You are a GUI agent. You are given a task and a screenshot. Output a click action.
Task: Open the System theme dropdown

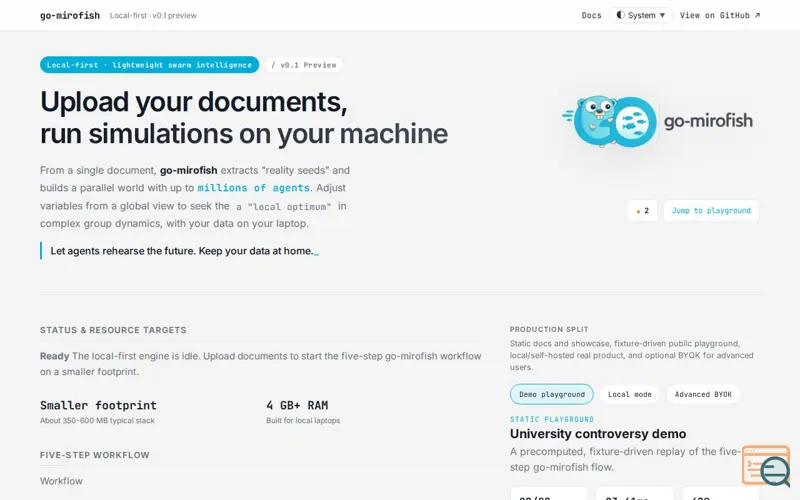641,15
